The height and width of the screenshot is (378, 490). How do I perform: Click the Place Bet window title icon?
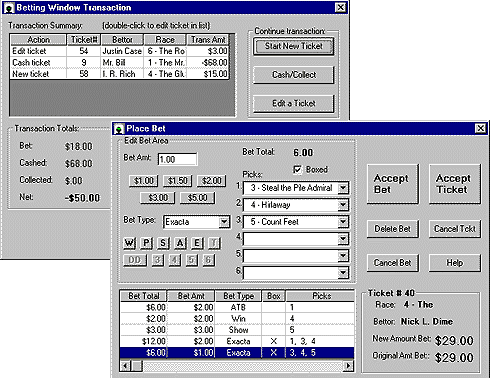pos(119,129)
